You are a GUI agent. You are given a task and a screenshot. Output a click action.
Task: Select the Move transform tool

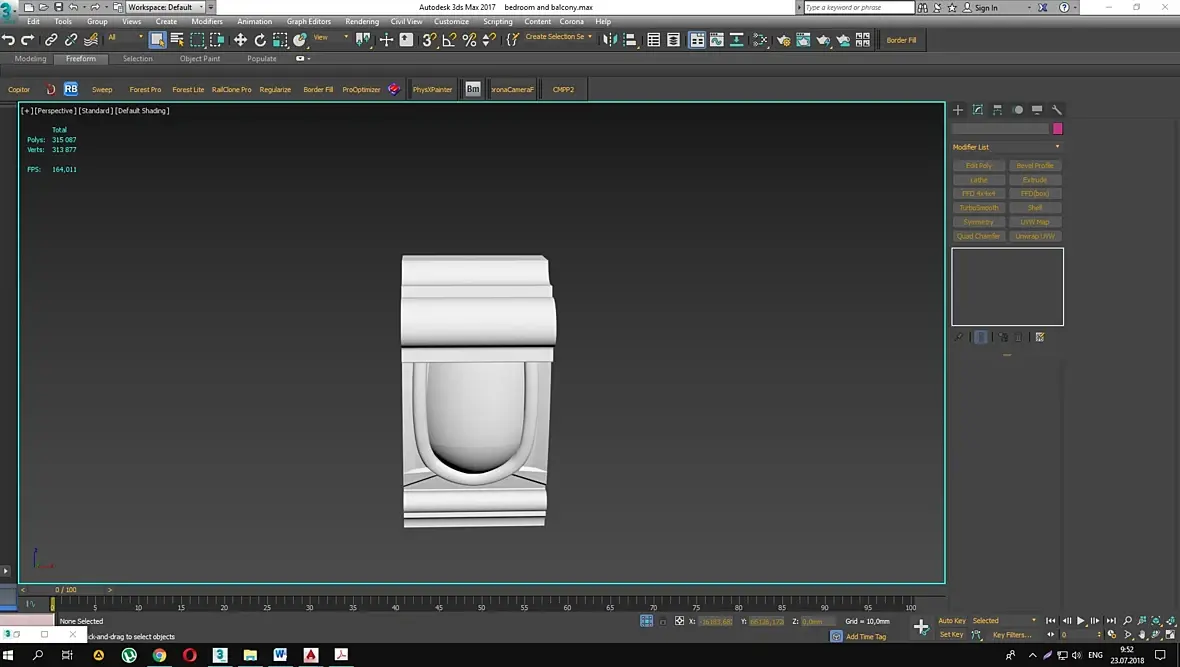pyautogui.click(x=240, y=40)
